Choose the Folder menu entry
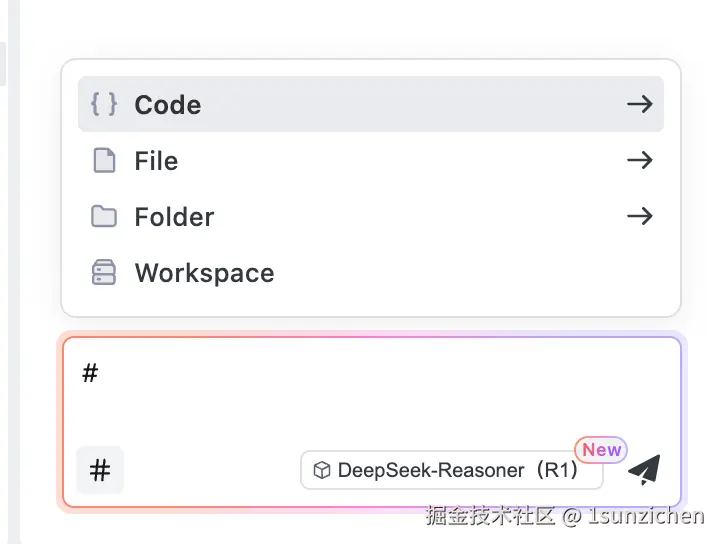The height and width of the screenshot is (544, 722). (x=174, y=217)
